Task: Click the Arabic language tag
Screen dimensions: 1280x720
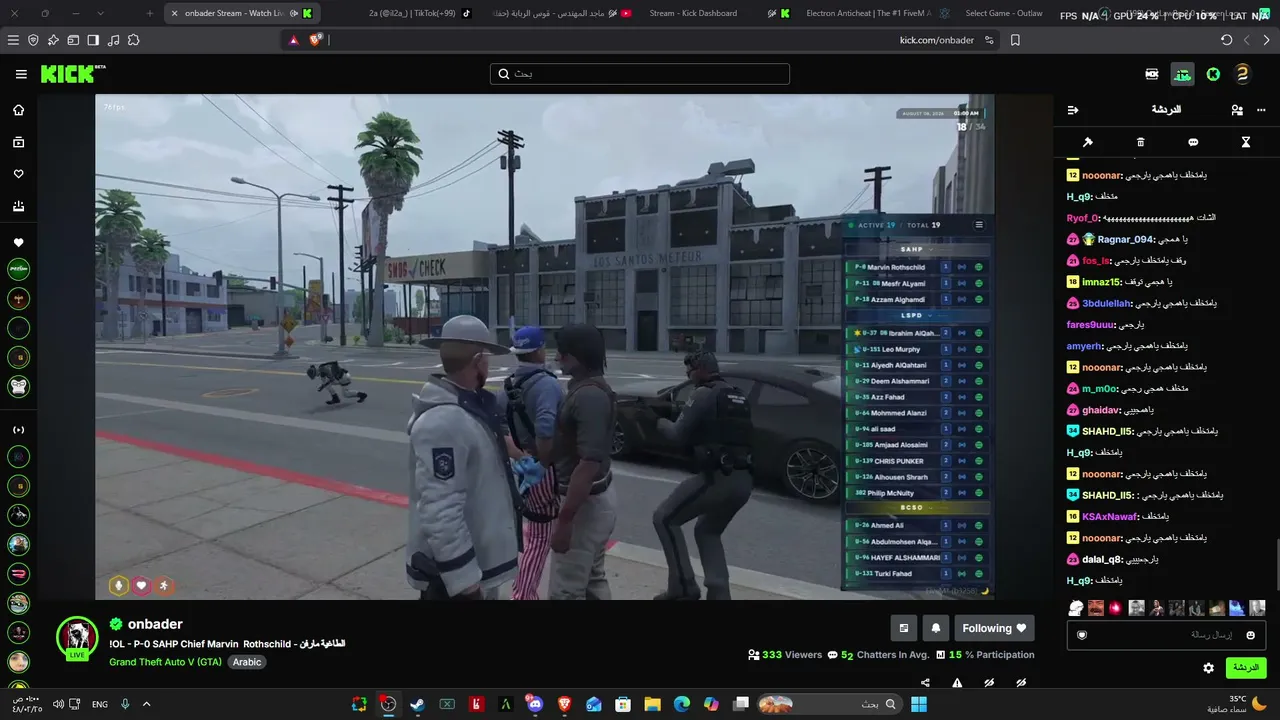Action: click(247, 662)
